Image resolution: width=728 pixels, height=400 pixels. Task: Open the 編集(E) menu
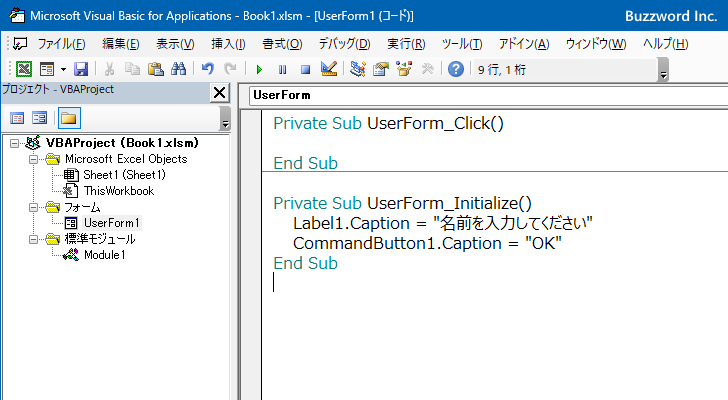pyautogui.click(x=121, y=44)
